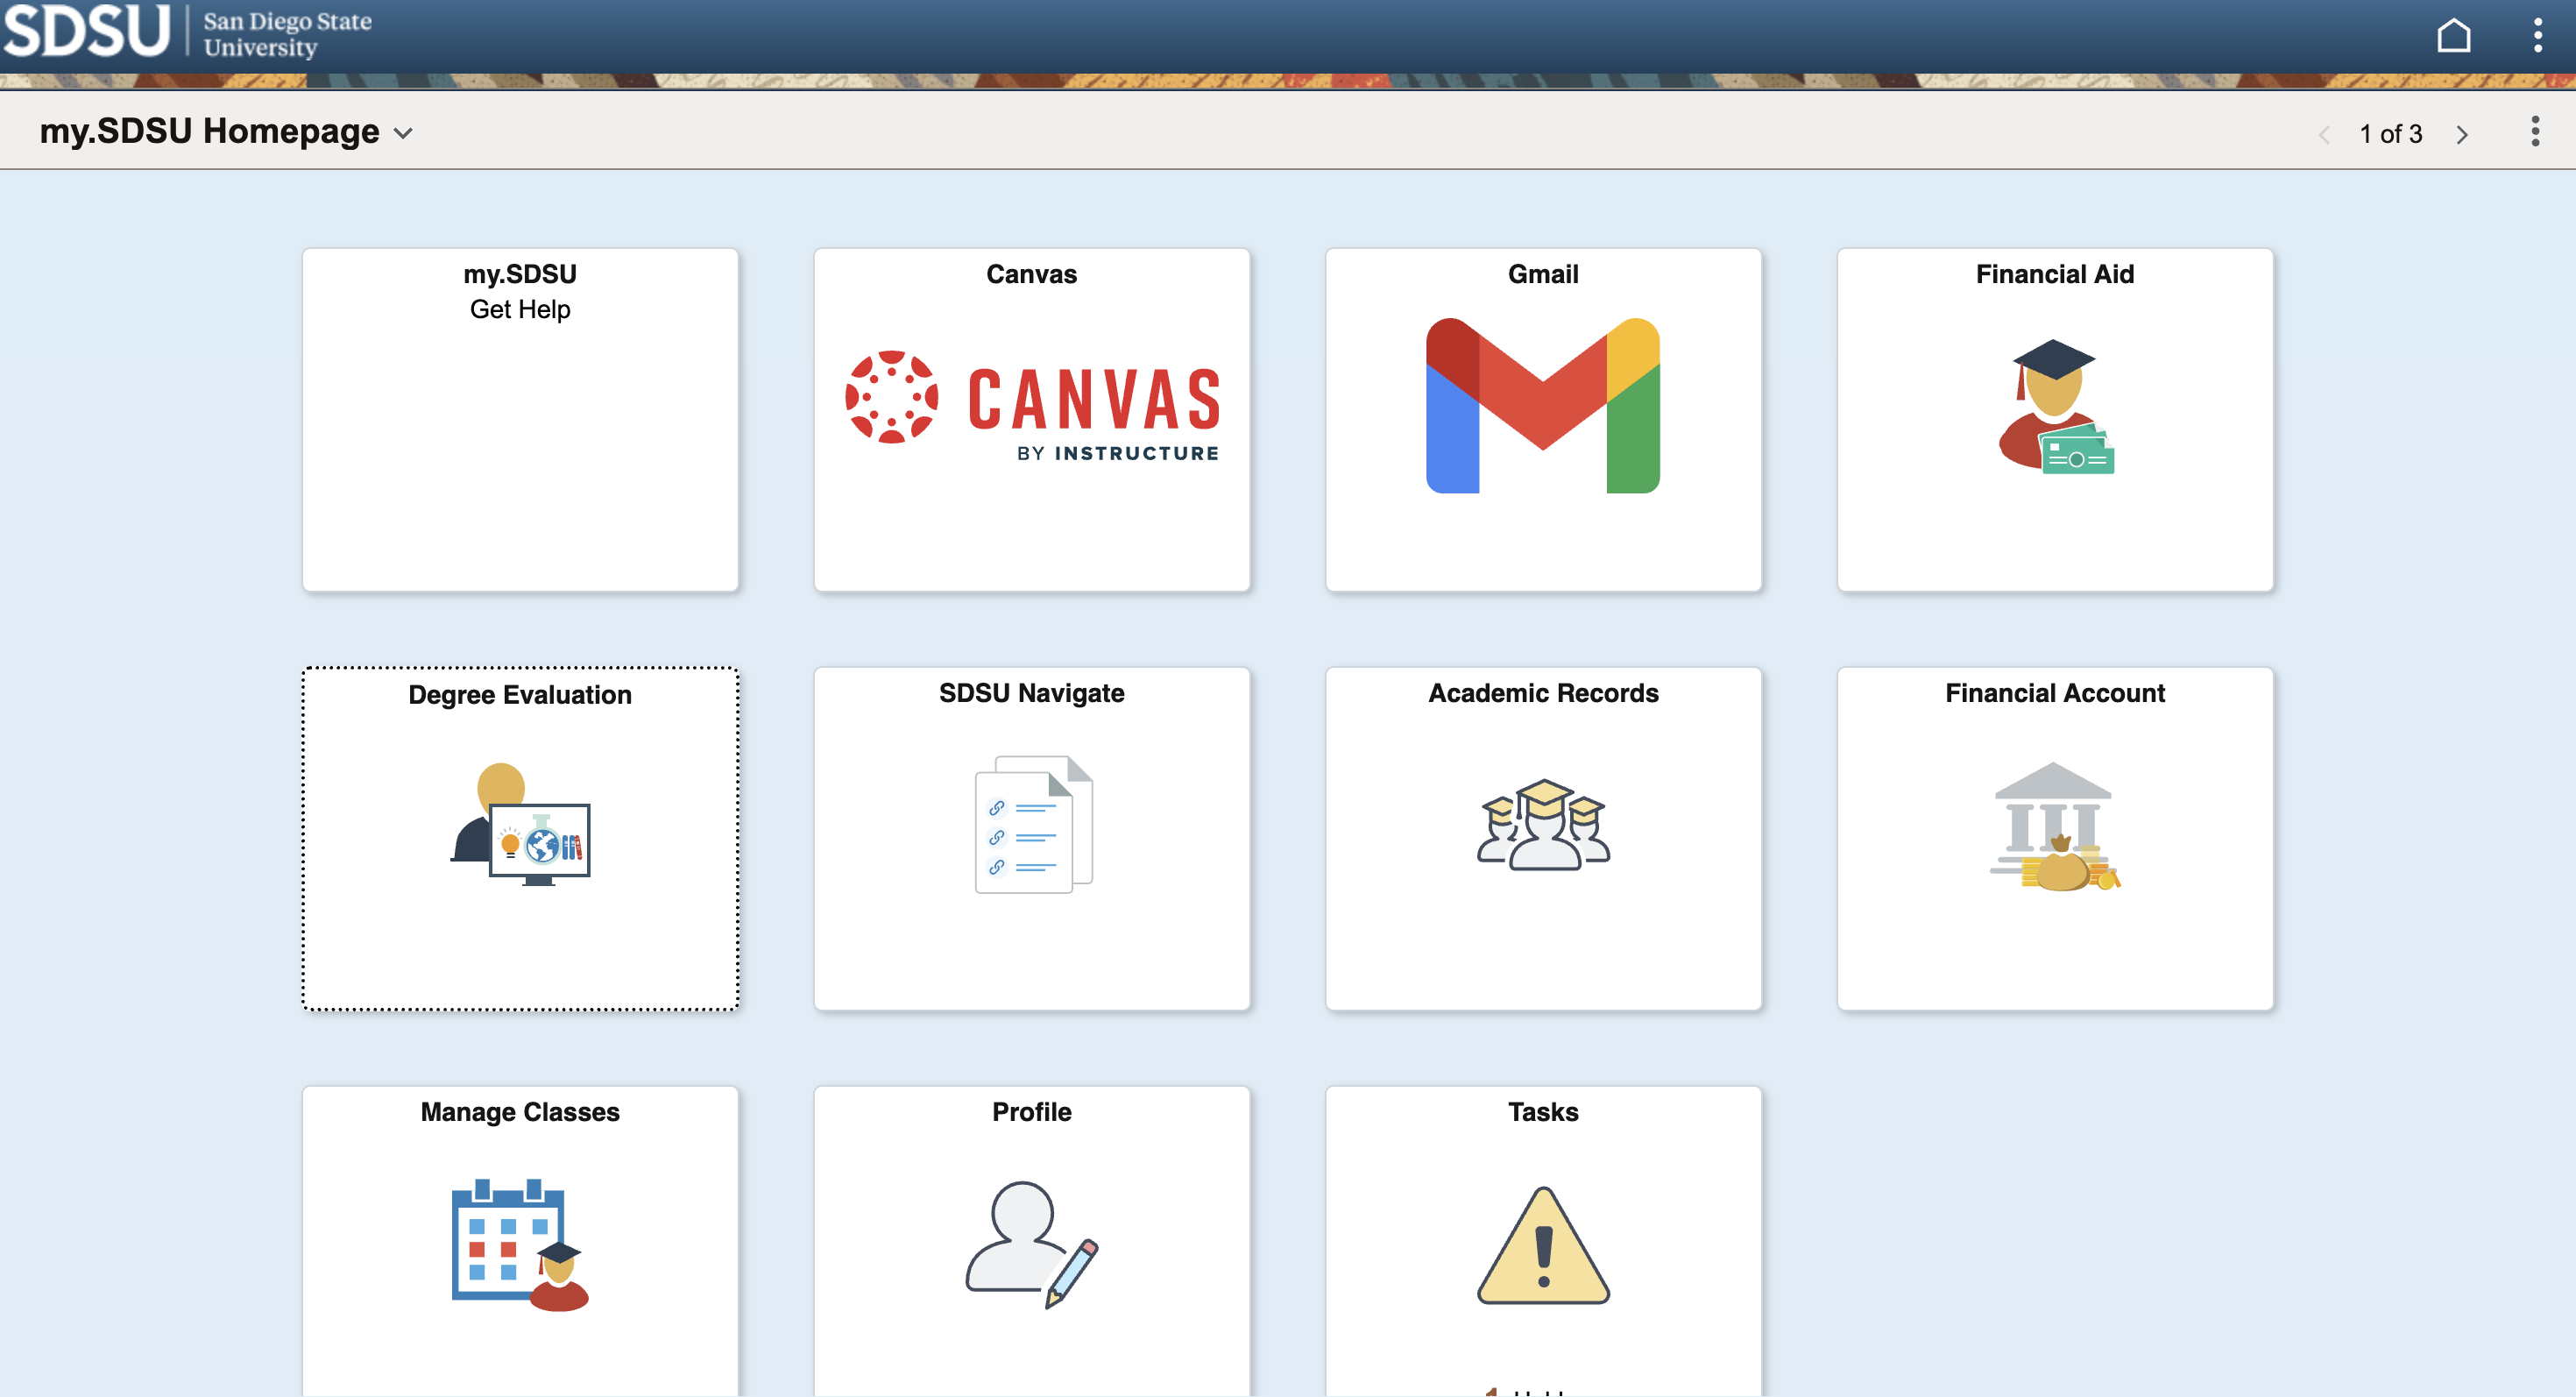Viewport: 2576px width, 1397px height.
Task: Click the Financial Aid graduate icon
Action: pos(2054,406)
